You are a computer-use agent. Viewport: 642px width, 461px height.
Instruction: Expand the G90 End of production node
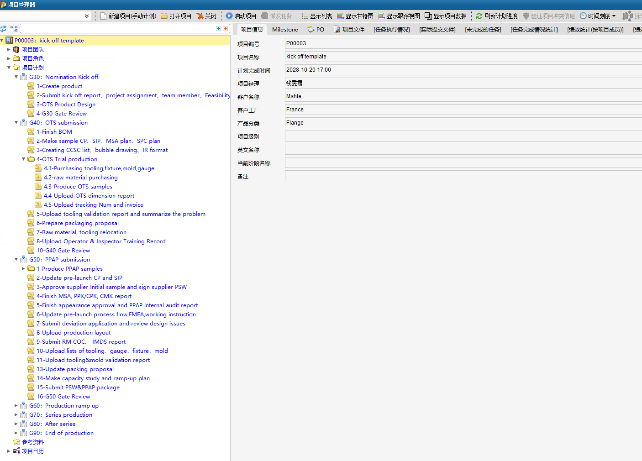point(16,433)
